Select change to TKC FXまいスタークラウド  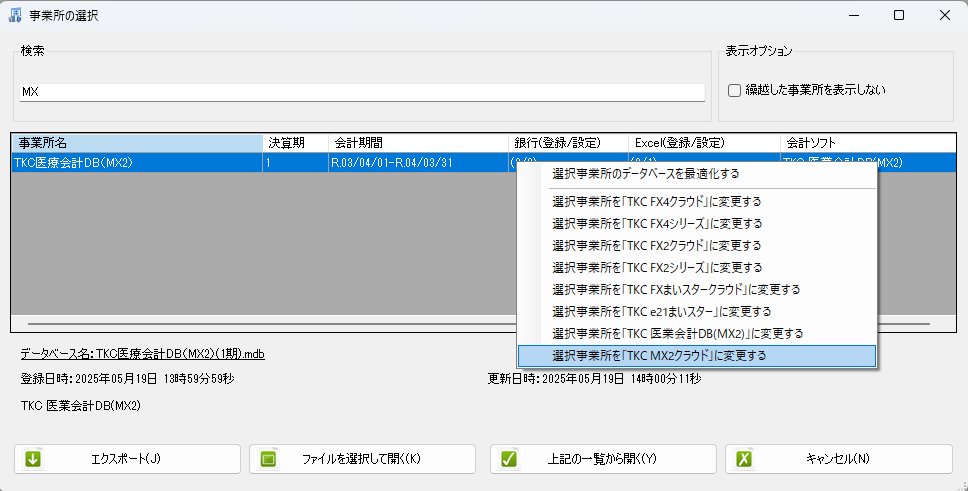[x=696, y=290]
